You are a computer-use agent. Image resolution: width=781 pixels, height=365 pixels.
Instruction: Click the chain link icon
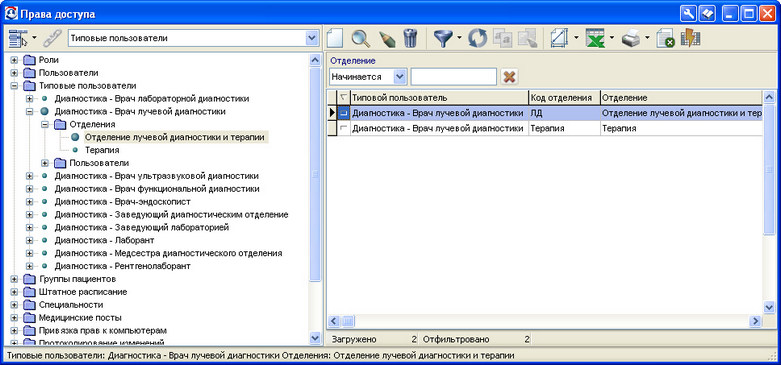click(51, 38)
